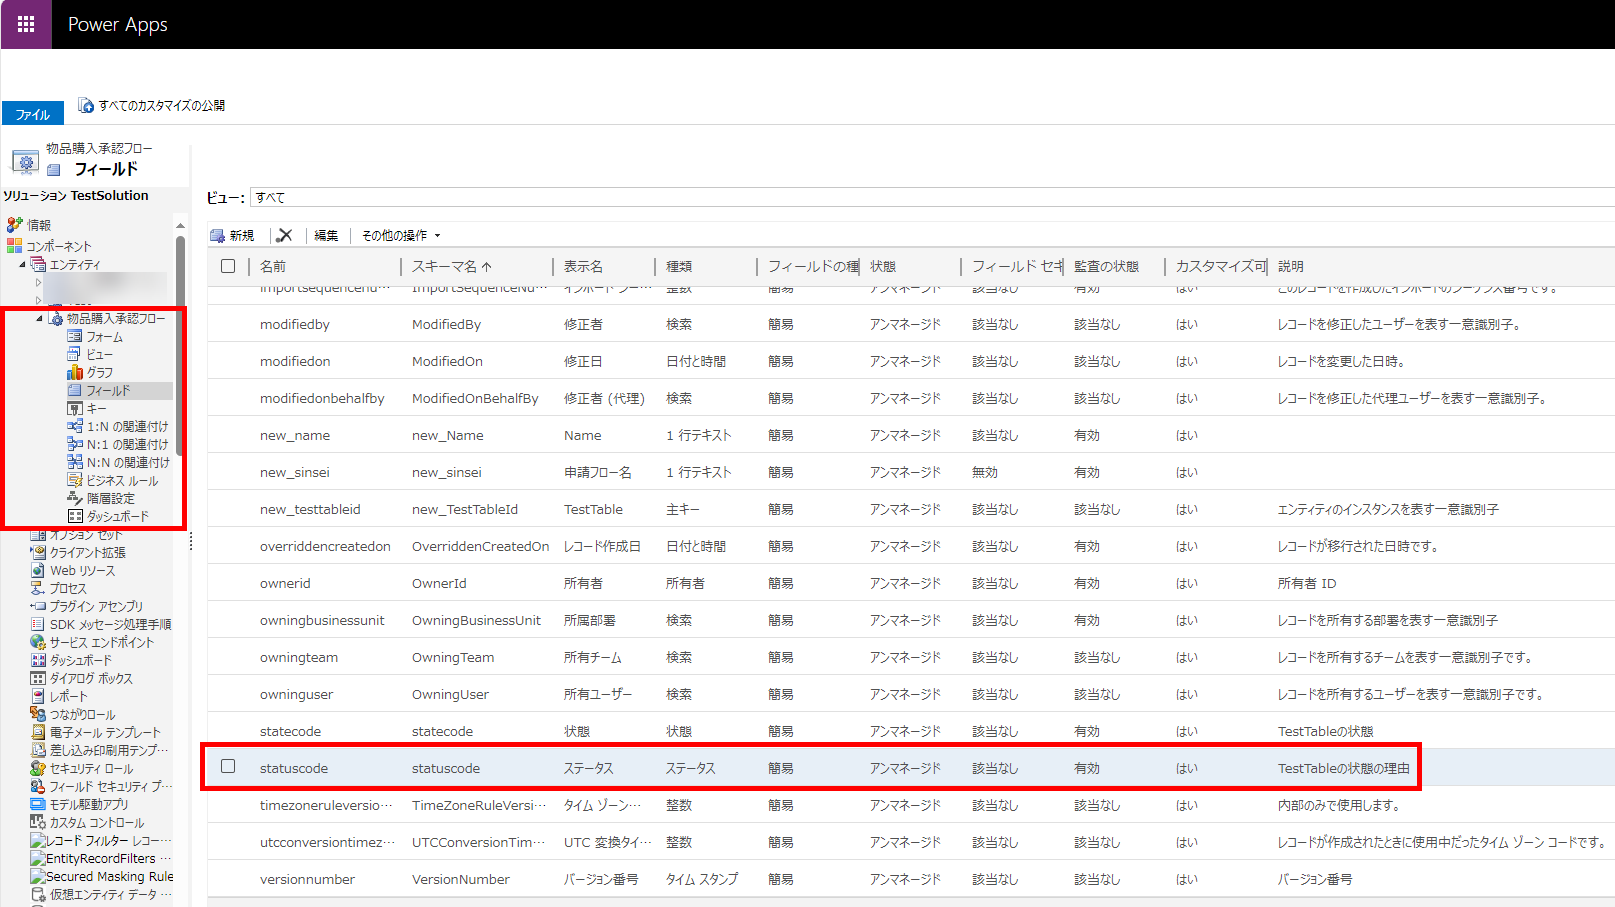
Task: Open the 電子メール テンプレート icon
Action: coord(38,732)
